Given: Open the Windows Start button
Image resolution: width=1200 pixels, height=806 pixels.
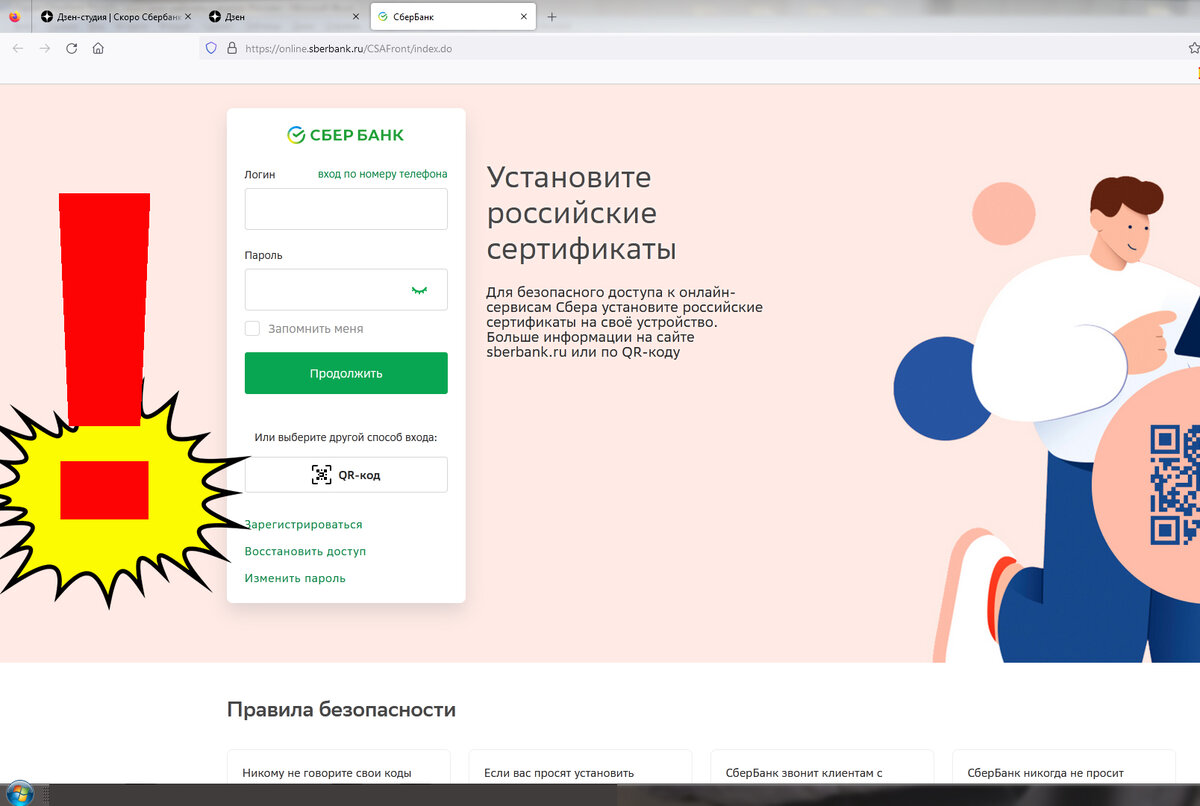Looking at the screenshot, I should (x=19, y=794).
